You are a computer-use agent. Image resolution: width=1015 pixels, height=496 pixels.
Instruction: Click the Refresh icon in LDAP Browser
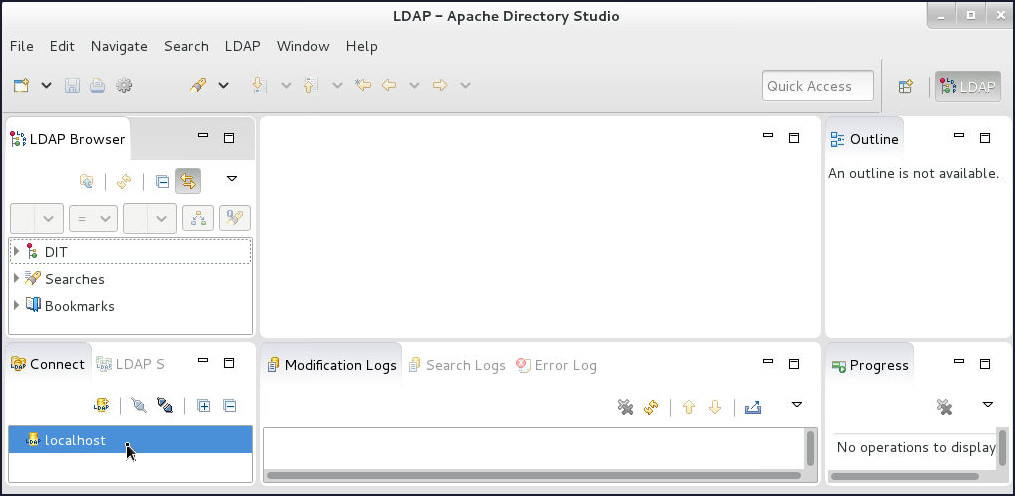coord(124,181)
